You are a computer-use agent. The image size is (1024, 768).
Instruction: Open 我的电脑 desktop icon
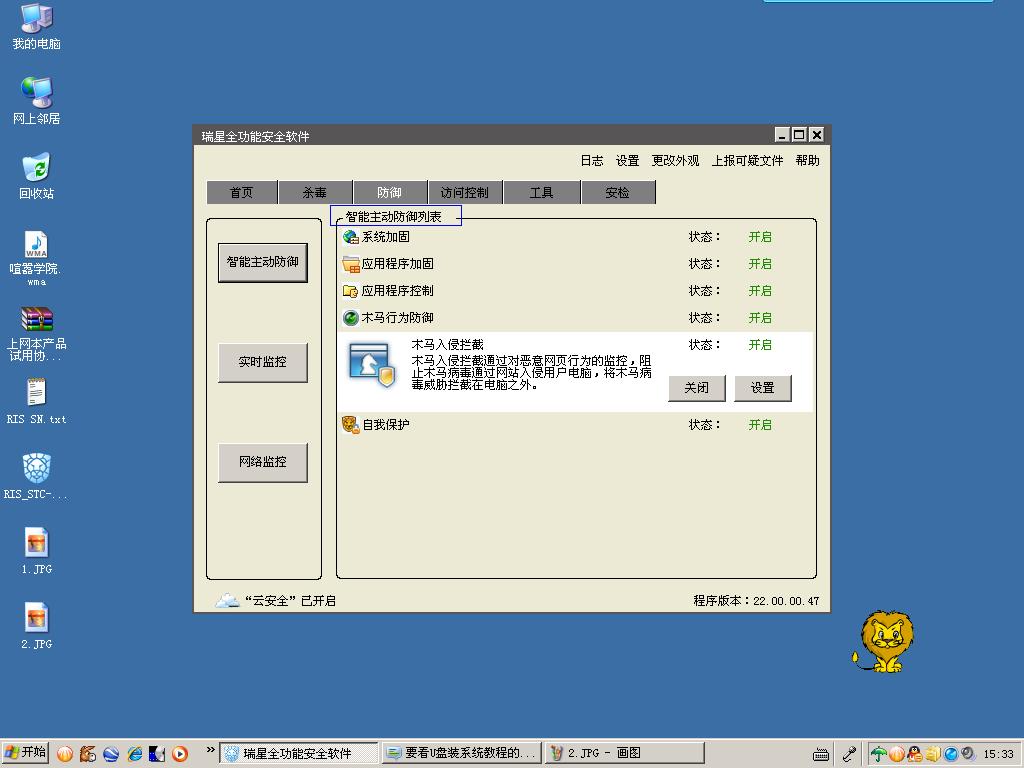37,26
